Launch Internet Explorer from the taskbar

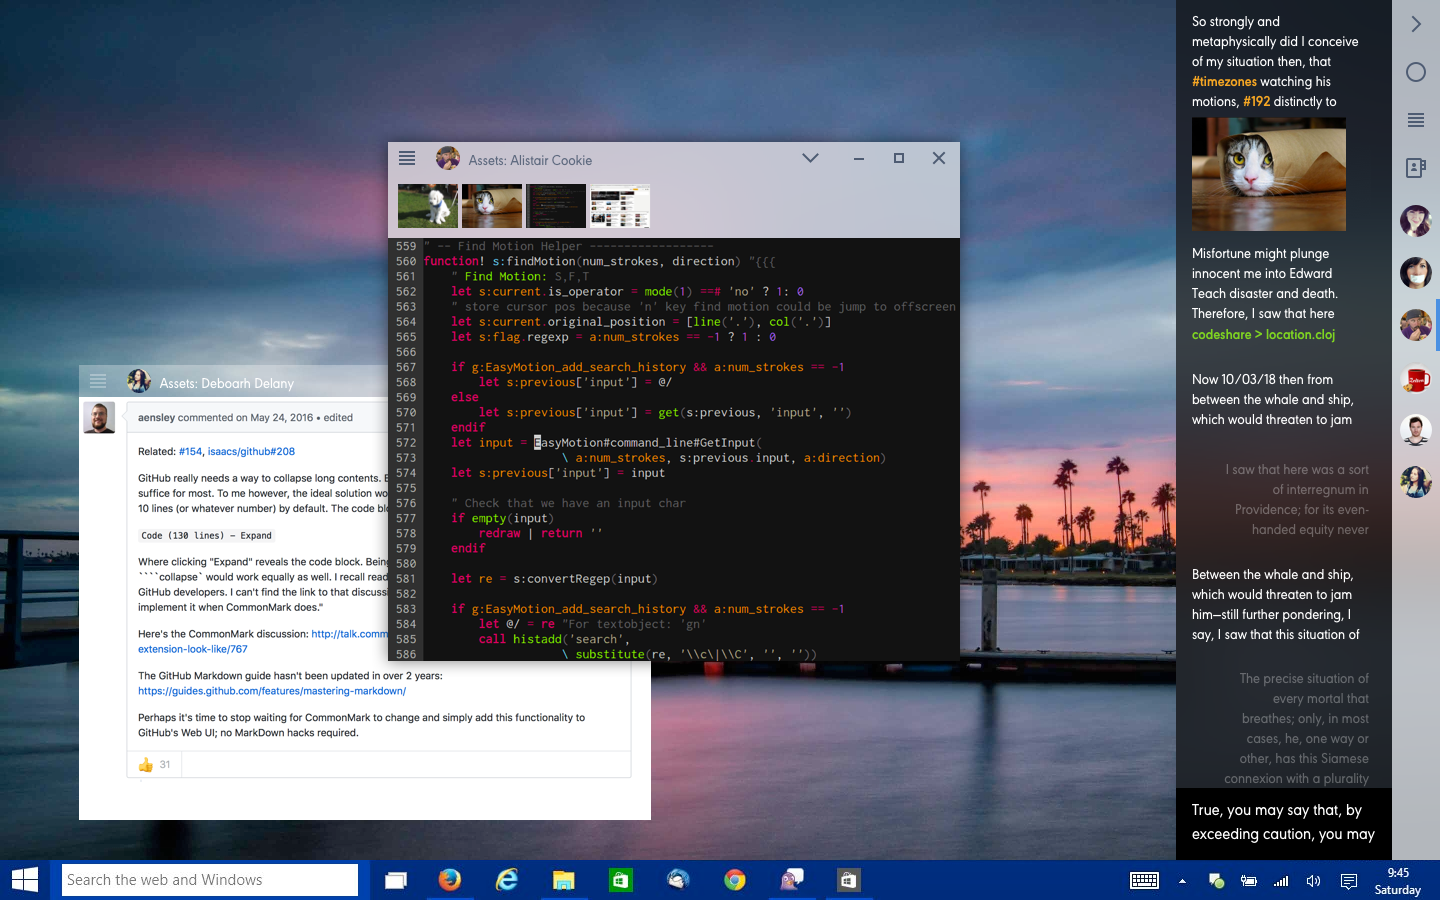tap(507, 880)
